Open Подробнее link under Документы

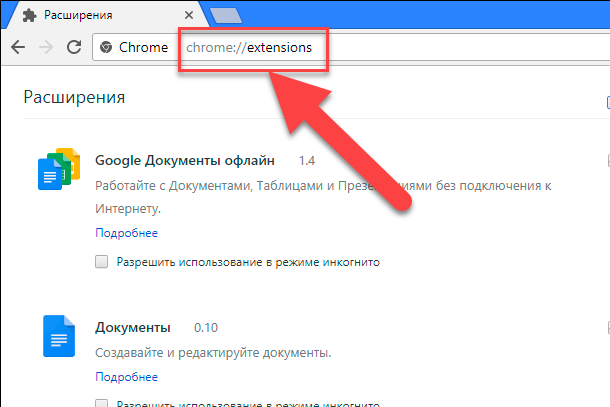(126, 377)
